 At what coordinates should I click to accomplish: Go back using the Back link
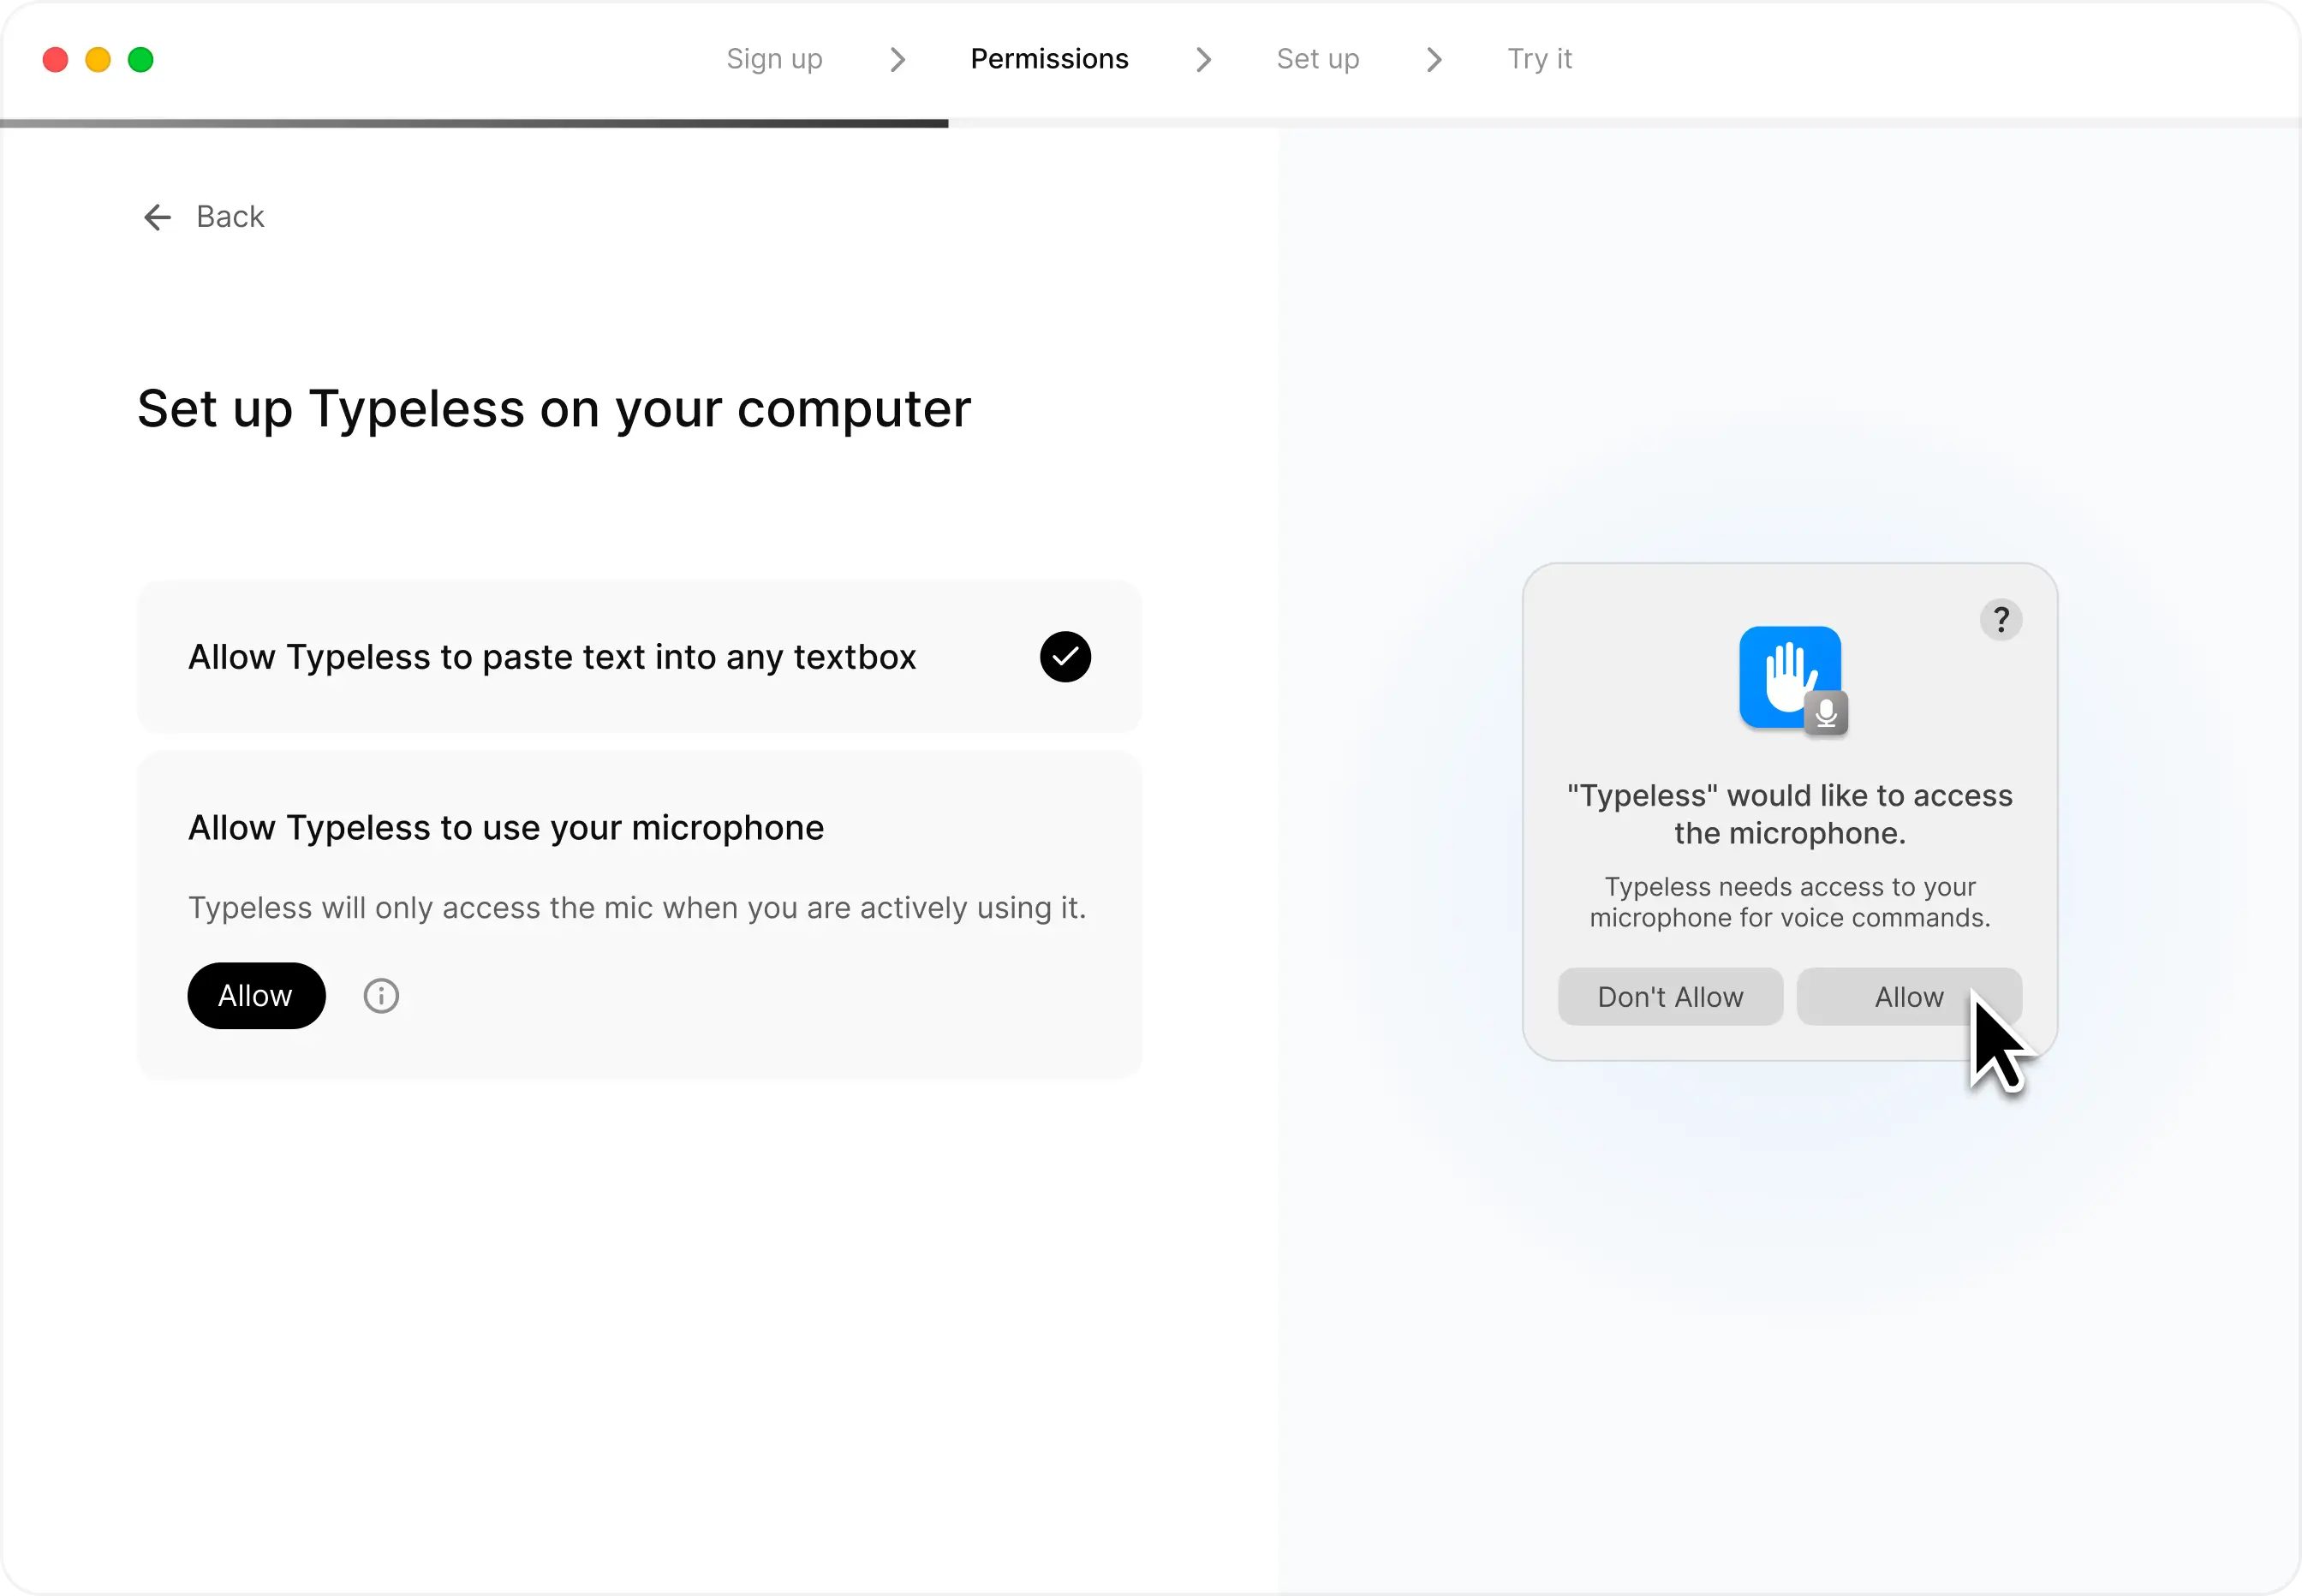click(229, 216)
